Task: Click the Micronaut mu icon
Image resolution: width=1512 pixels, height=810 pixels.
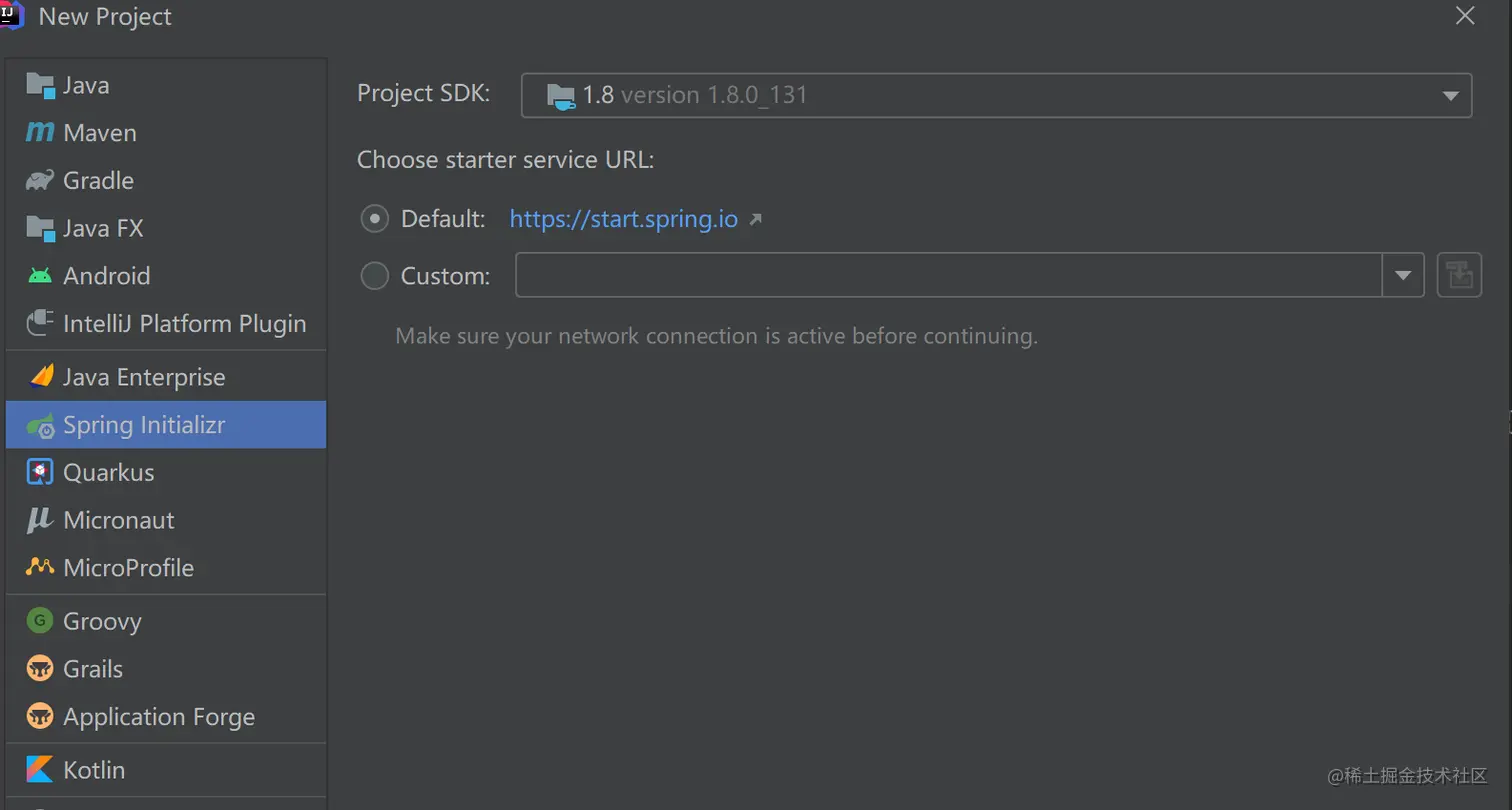Action: [x=40, y=520]
